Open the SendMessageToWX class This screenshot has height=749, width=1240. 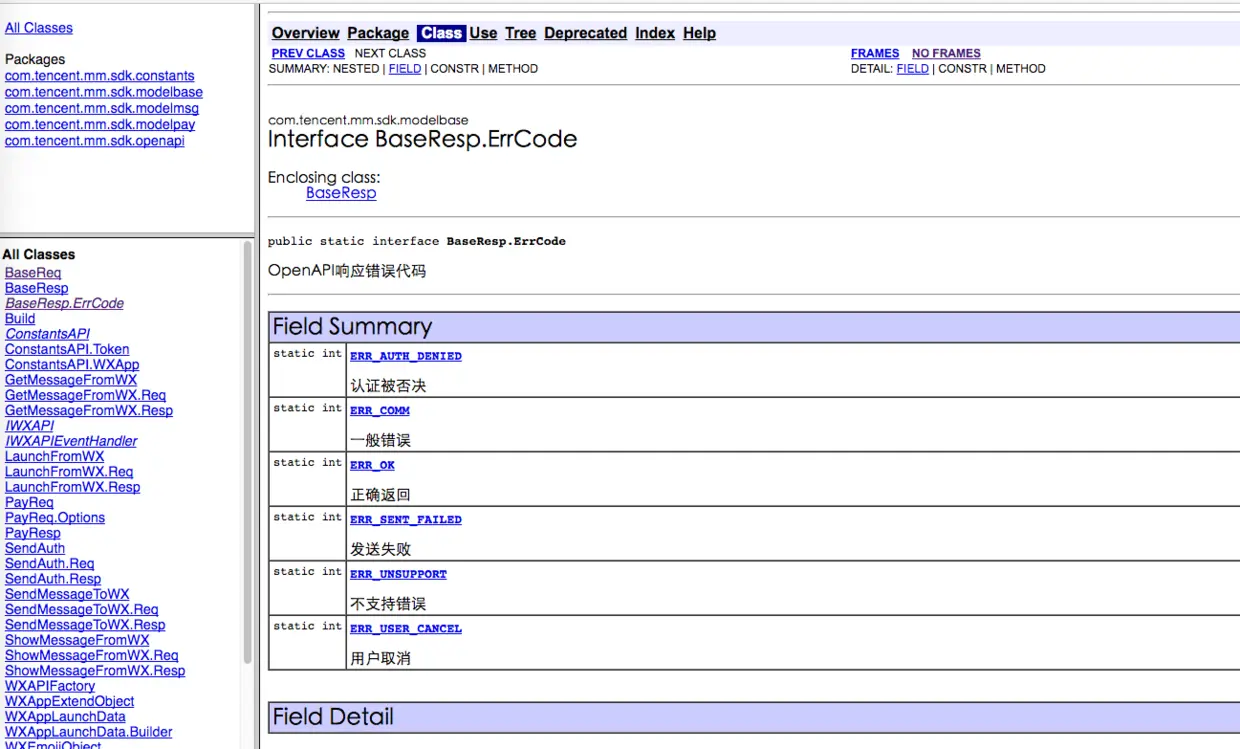(x=67, y=595)
